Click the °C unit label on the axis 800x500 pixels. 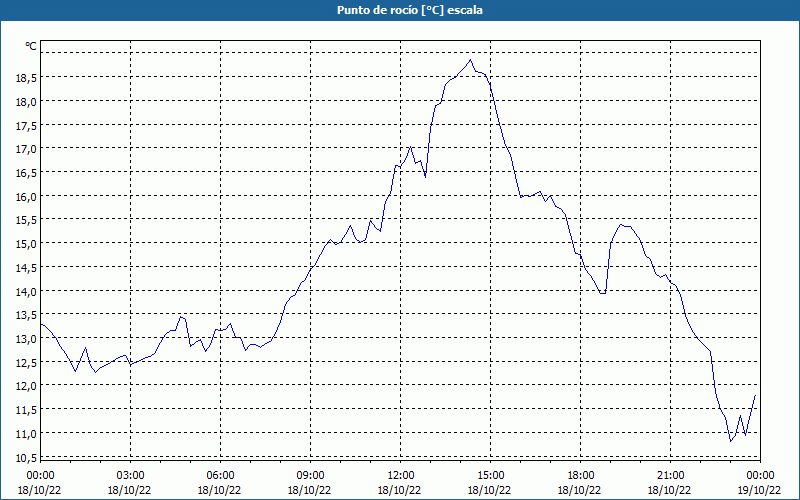[x=31, y=46]
